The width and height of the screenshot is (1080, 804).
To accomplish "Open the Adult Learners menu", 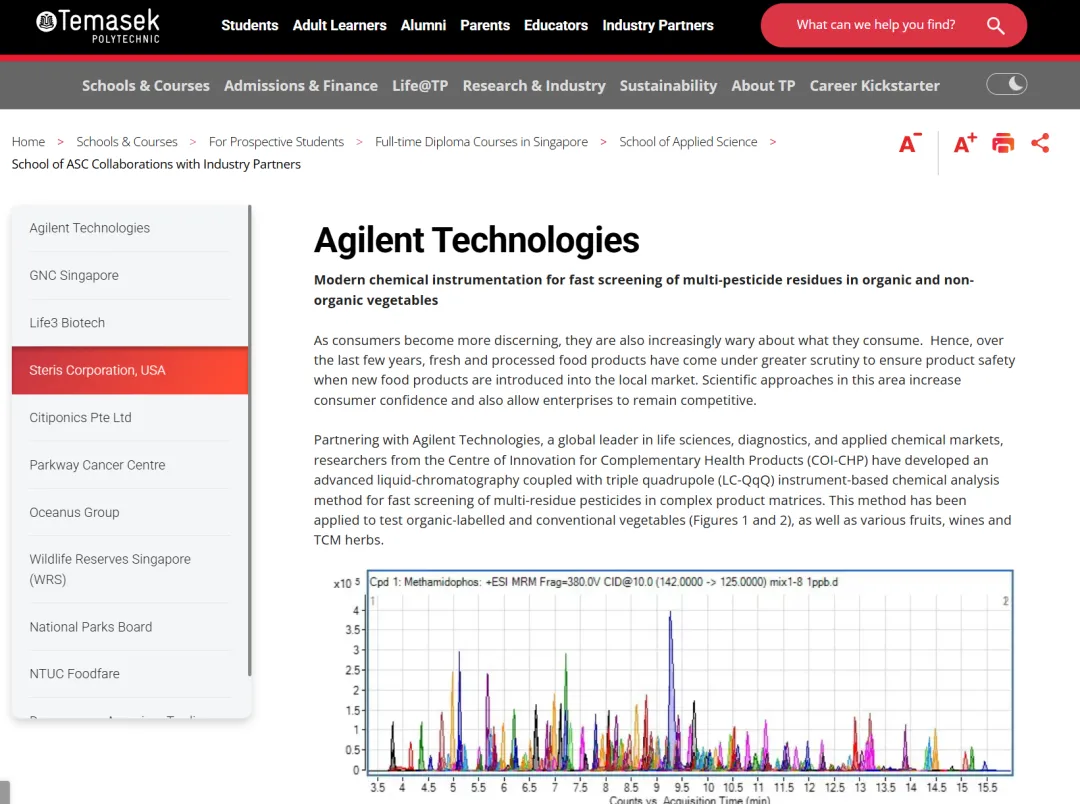I will coord(340,25).
